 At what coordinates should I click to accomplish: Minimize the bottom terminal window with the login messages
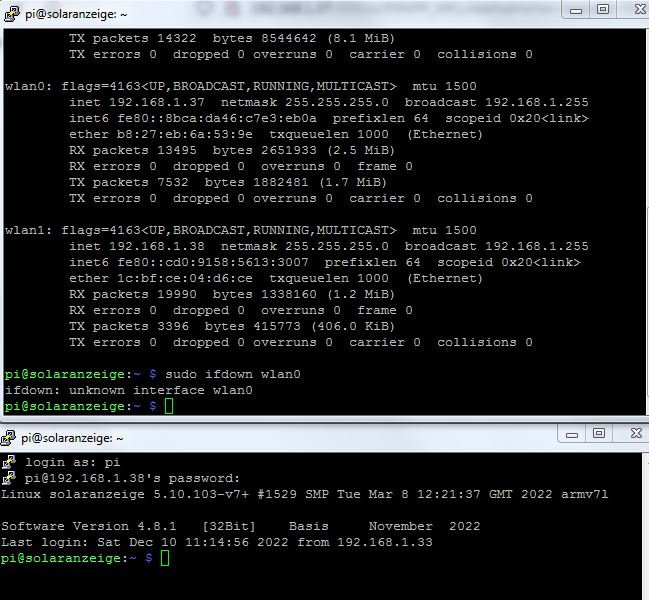pos(574,433)
